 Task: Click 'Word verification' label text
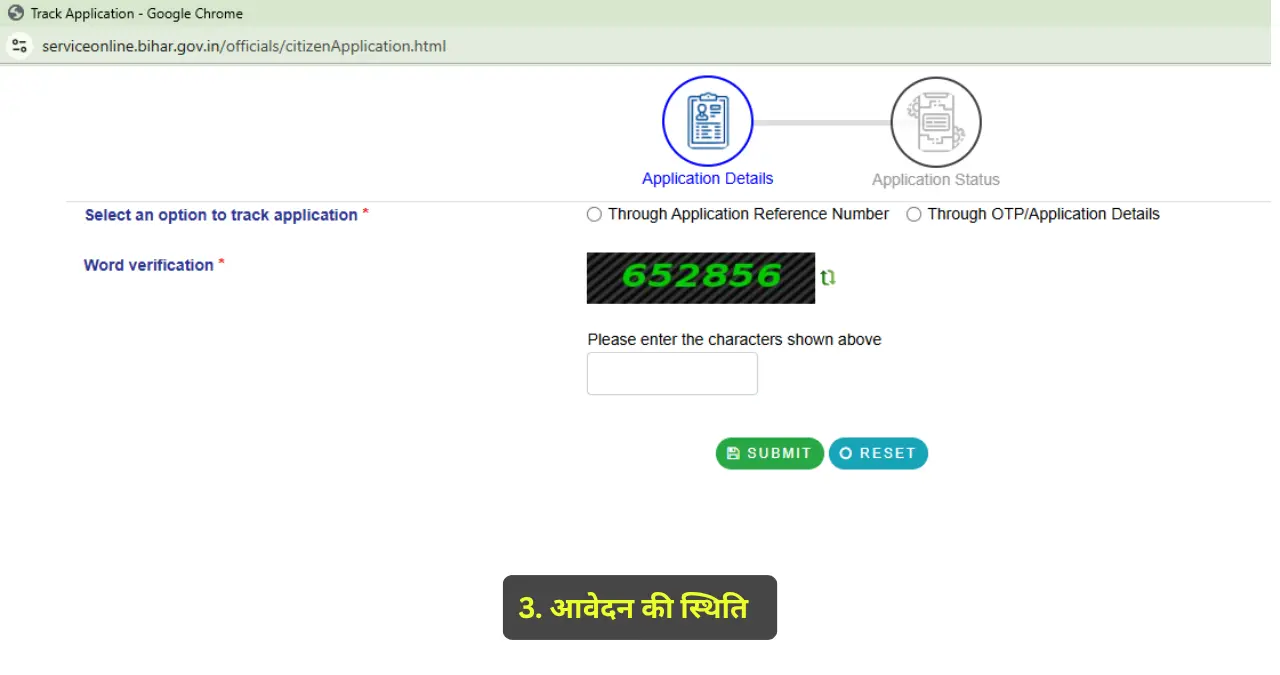[149, 265]
